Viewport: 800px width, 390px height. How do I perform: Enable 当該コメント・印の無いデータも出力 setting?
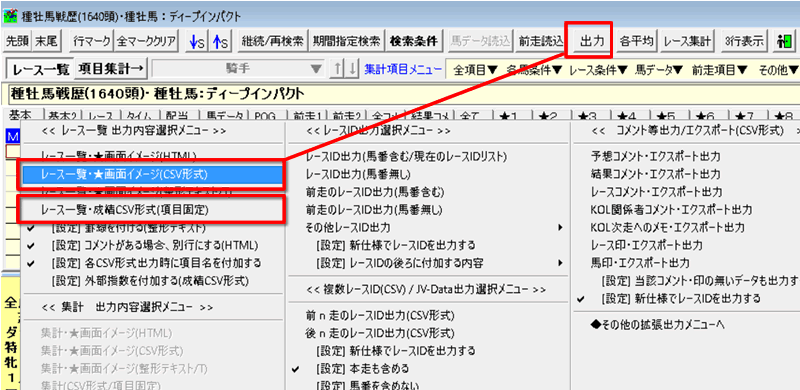[x=700, y=281]
